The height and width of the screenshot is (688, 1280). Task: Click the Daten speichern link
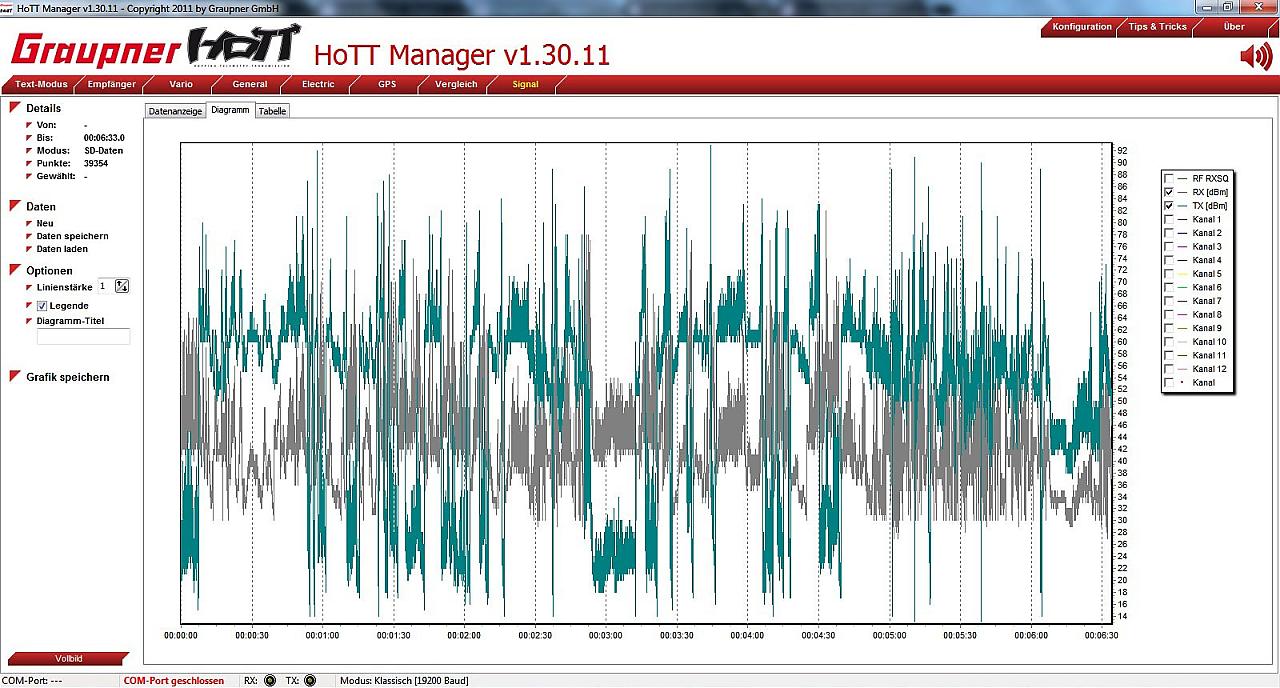[72, 236]
